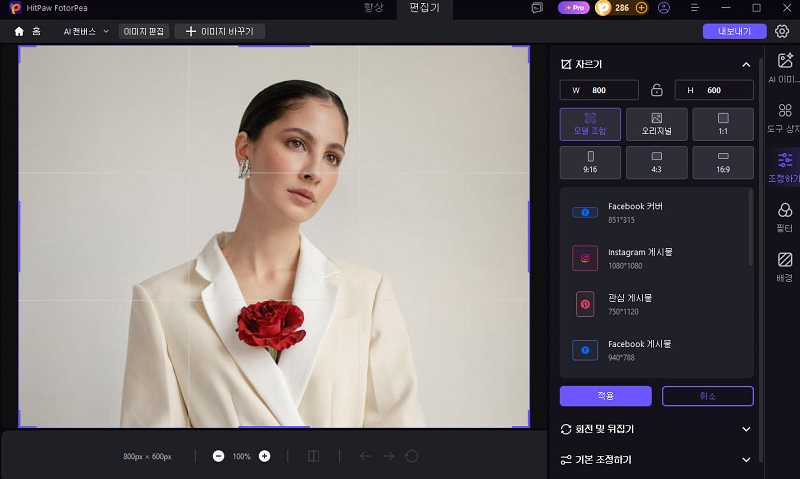Click the reset circular arrow icon
The image size is (800, 479).
[x=412, y=456]
